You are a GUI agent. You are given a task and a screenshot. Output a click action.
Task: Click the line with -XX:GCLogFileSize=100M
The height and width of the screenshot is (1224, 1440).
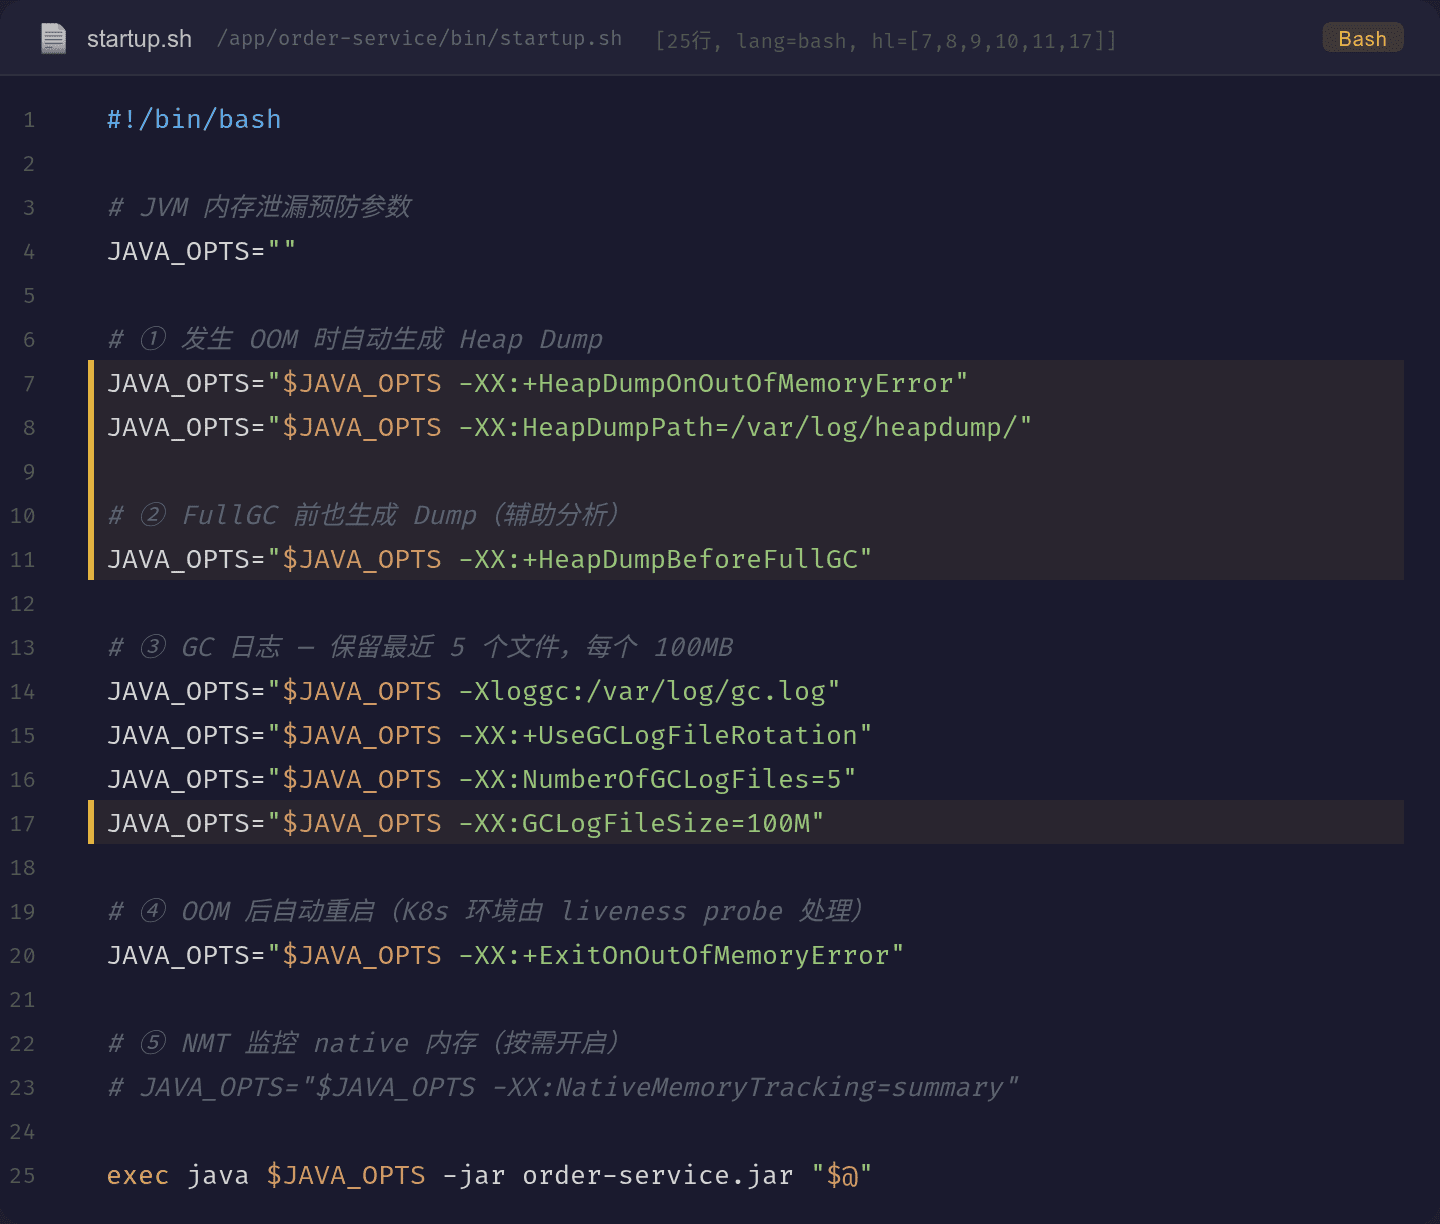746,823
